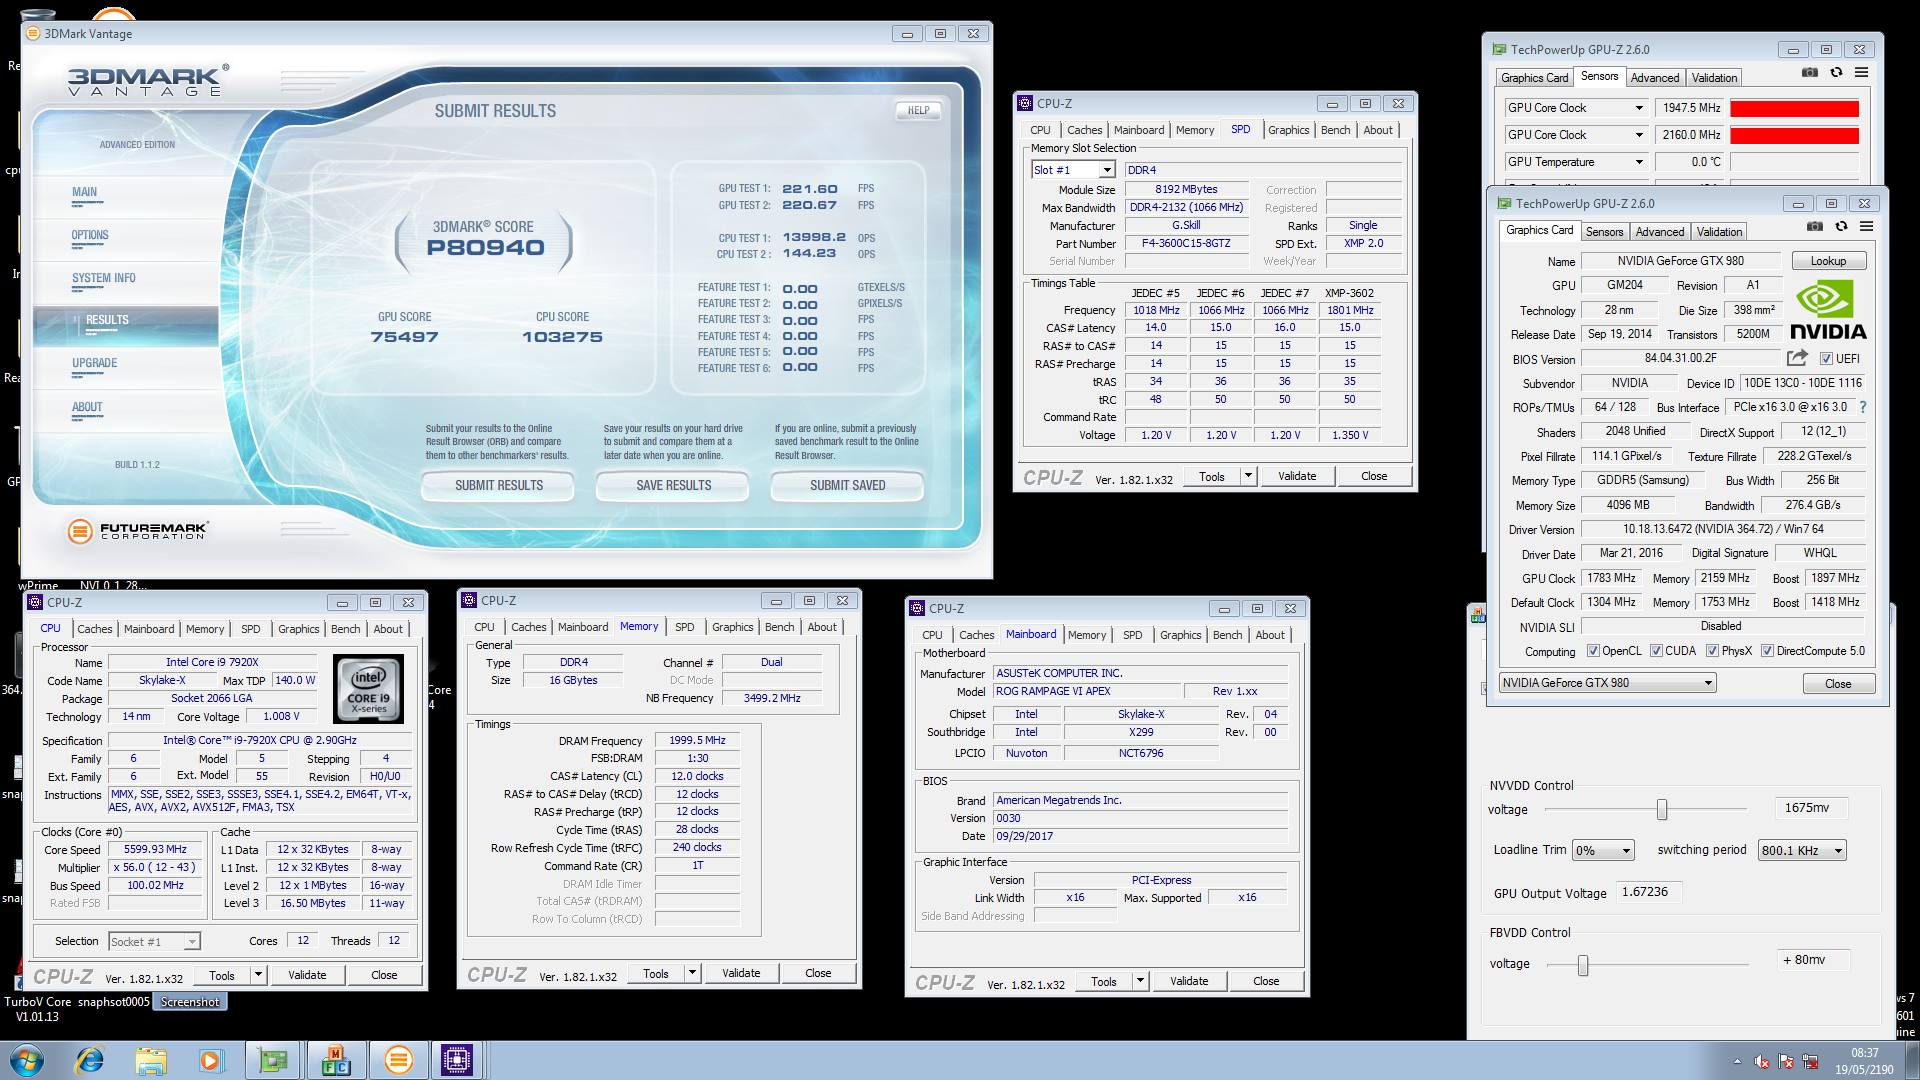Click Save Results button in 3DMark
This screenshot has height=1080, width=1920.
click(x=673, y=486)
